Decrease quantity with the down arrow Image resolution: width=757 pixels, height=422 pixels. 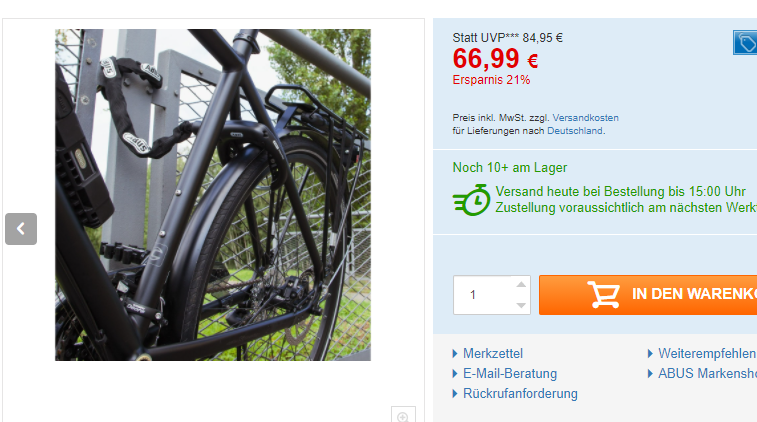point(521,305)
